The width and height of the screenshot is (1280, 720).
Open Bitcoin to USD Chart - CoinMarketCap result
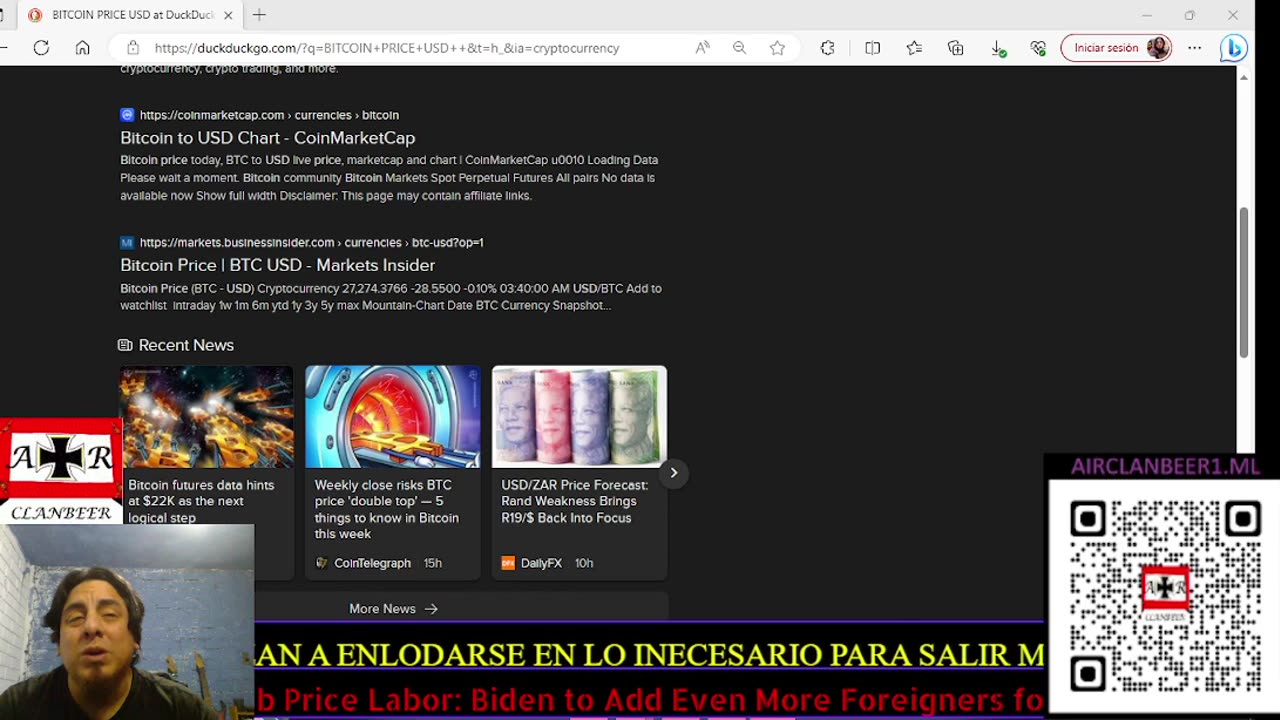267,137
